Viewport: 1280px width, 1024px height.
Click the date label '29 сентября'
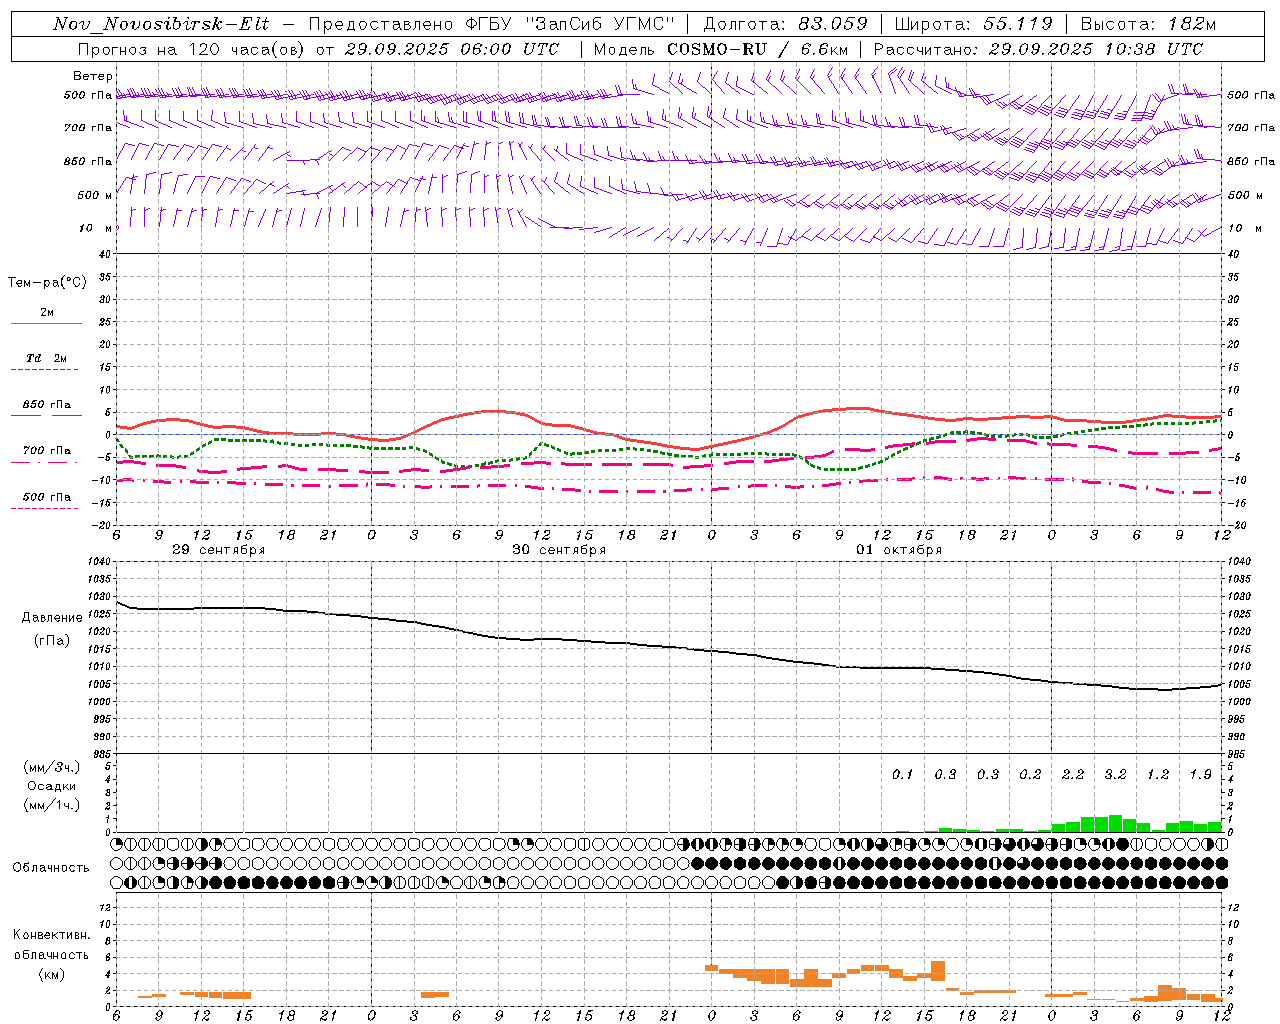pyautogui.click(x=219, y=550)
